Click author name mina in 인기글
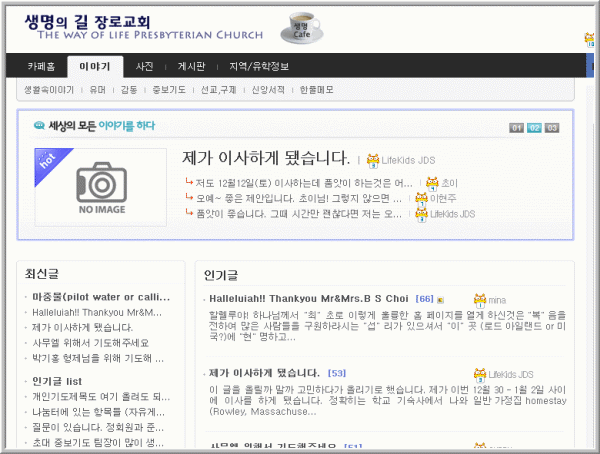Image resolution: width=600 pixels, height=454 pixels. [497, 300]
